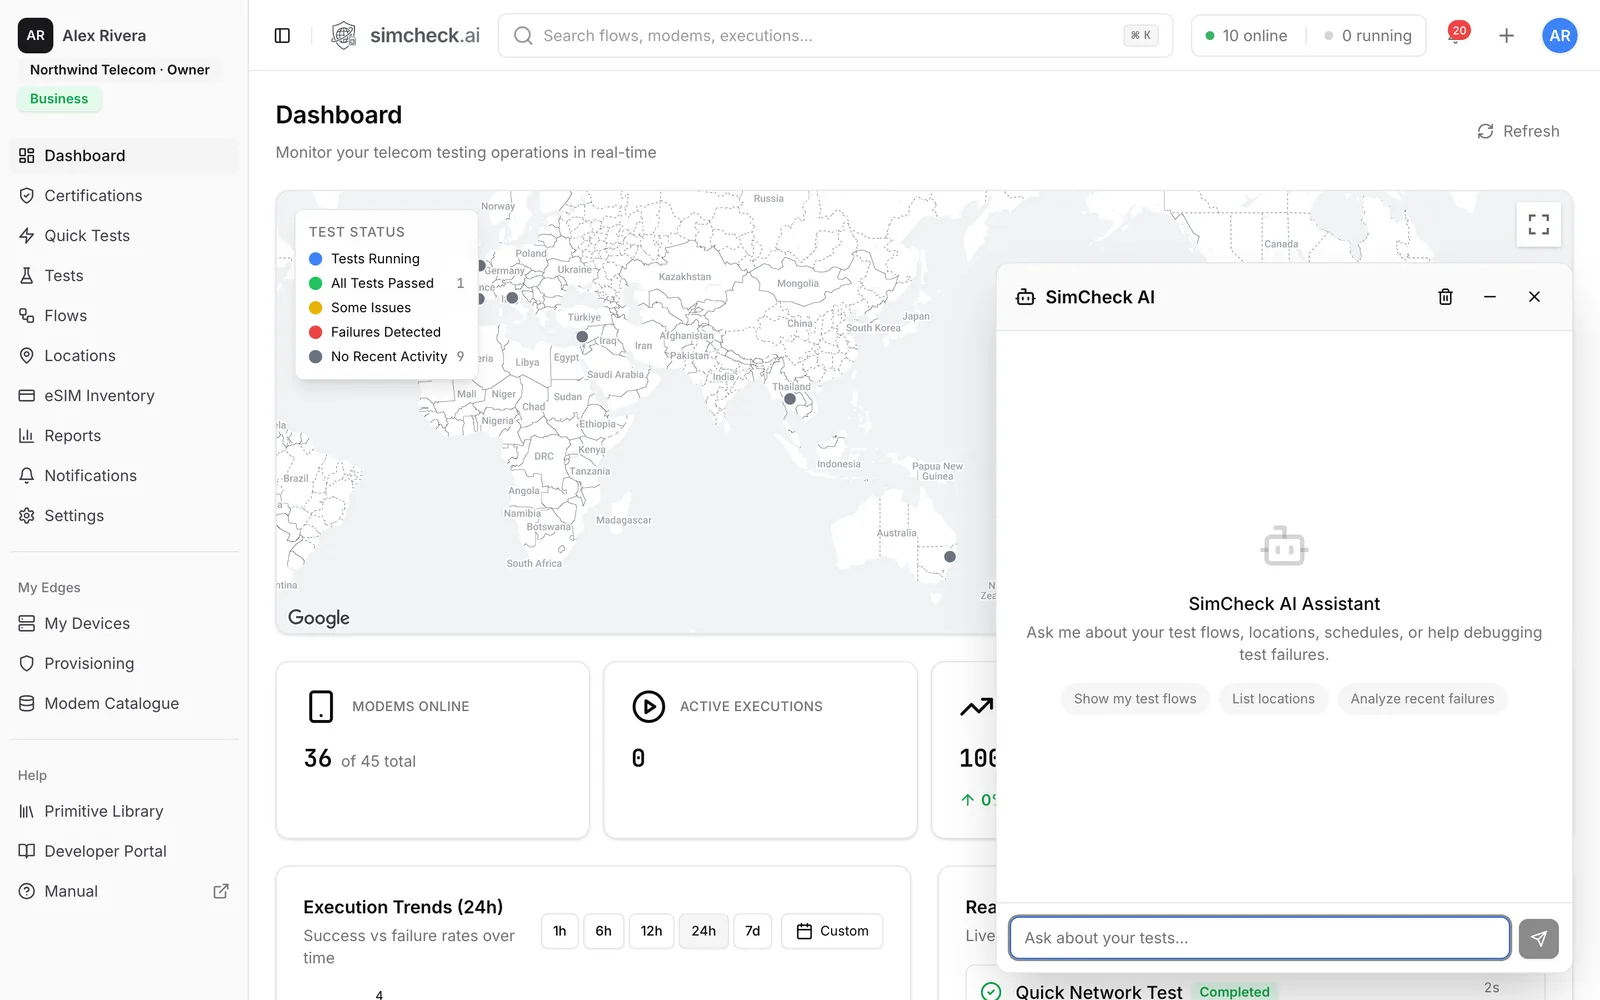
Task: Open Settings in the sidebar
Action: tap(124, 516)
